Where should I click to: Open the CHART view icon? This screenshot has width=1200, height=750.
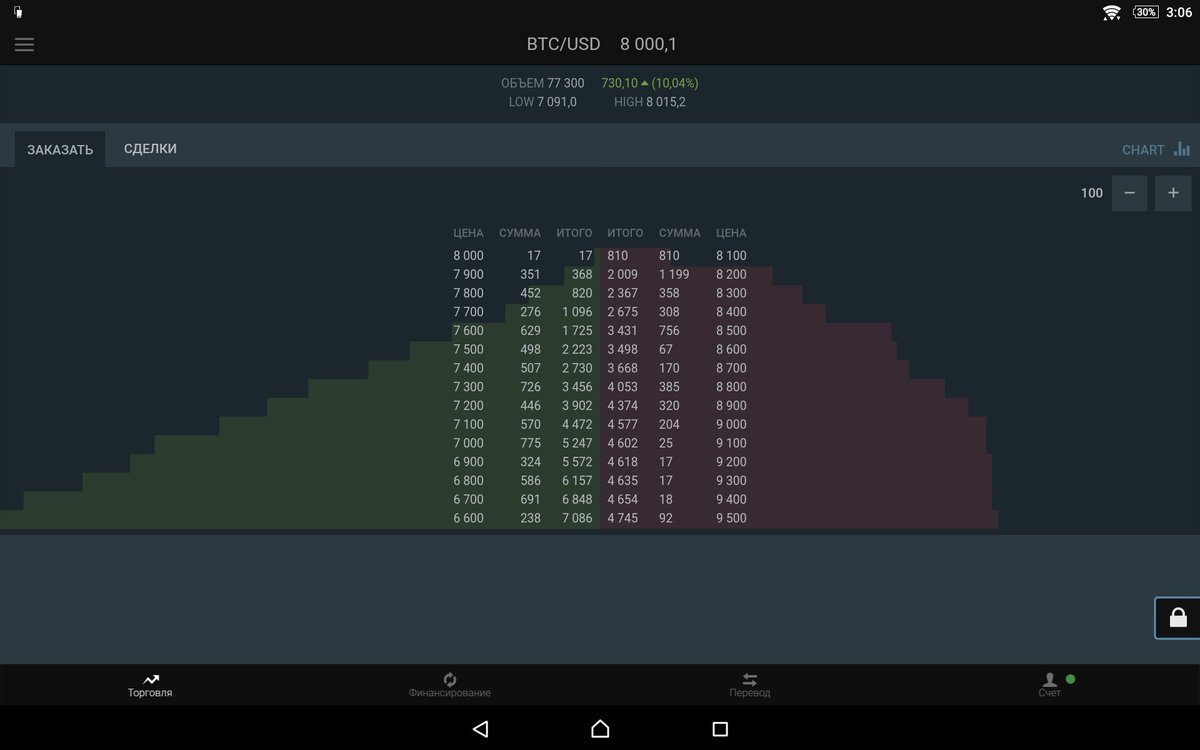pyautogui.click(x=1182, y=149)
